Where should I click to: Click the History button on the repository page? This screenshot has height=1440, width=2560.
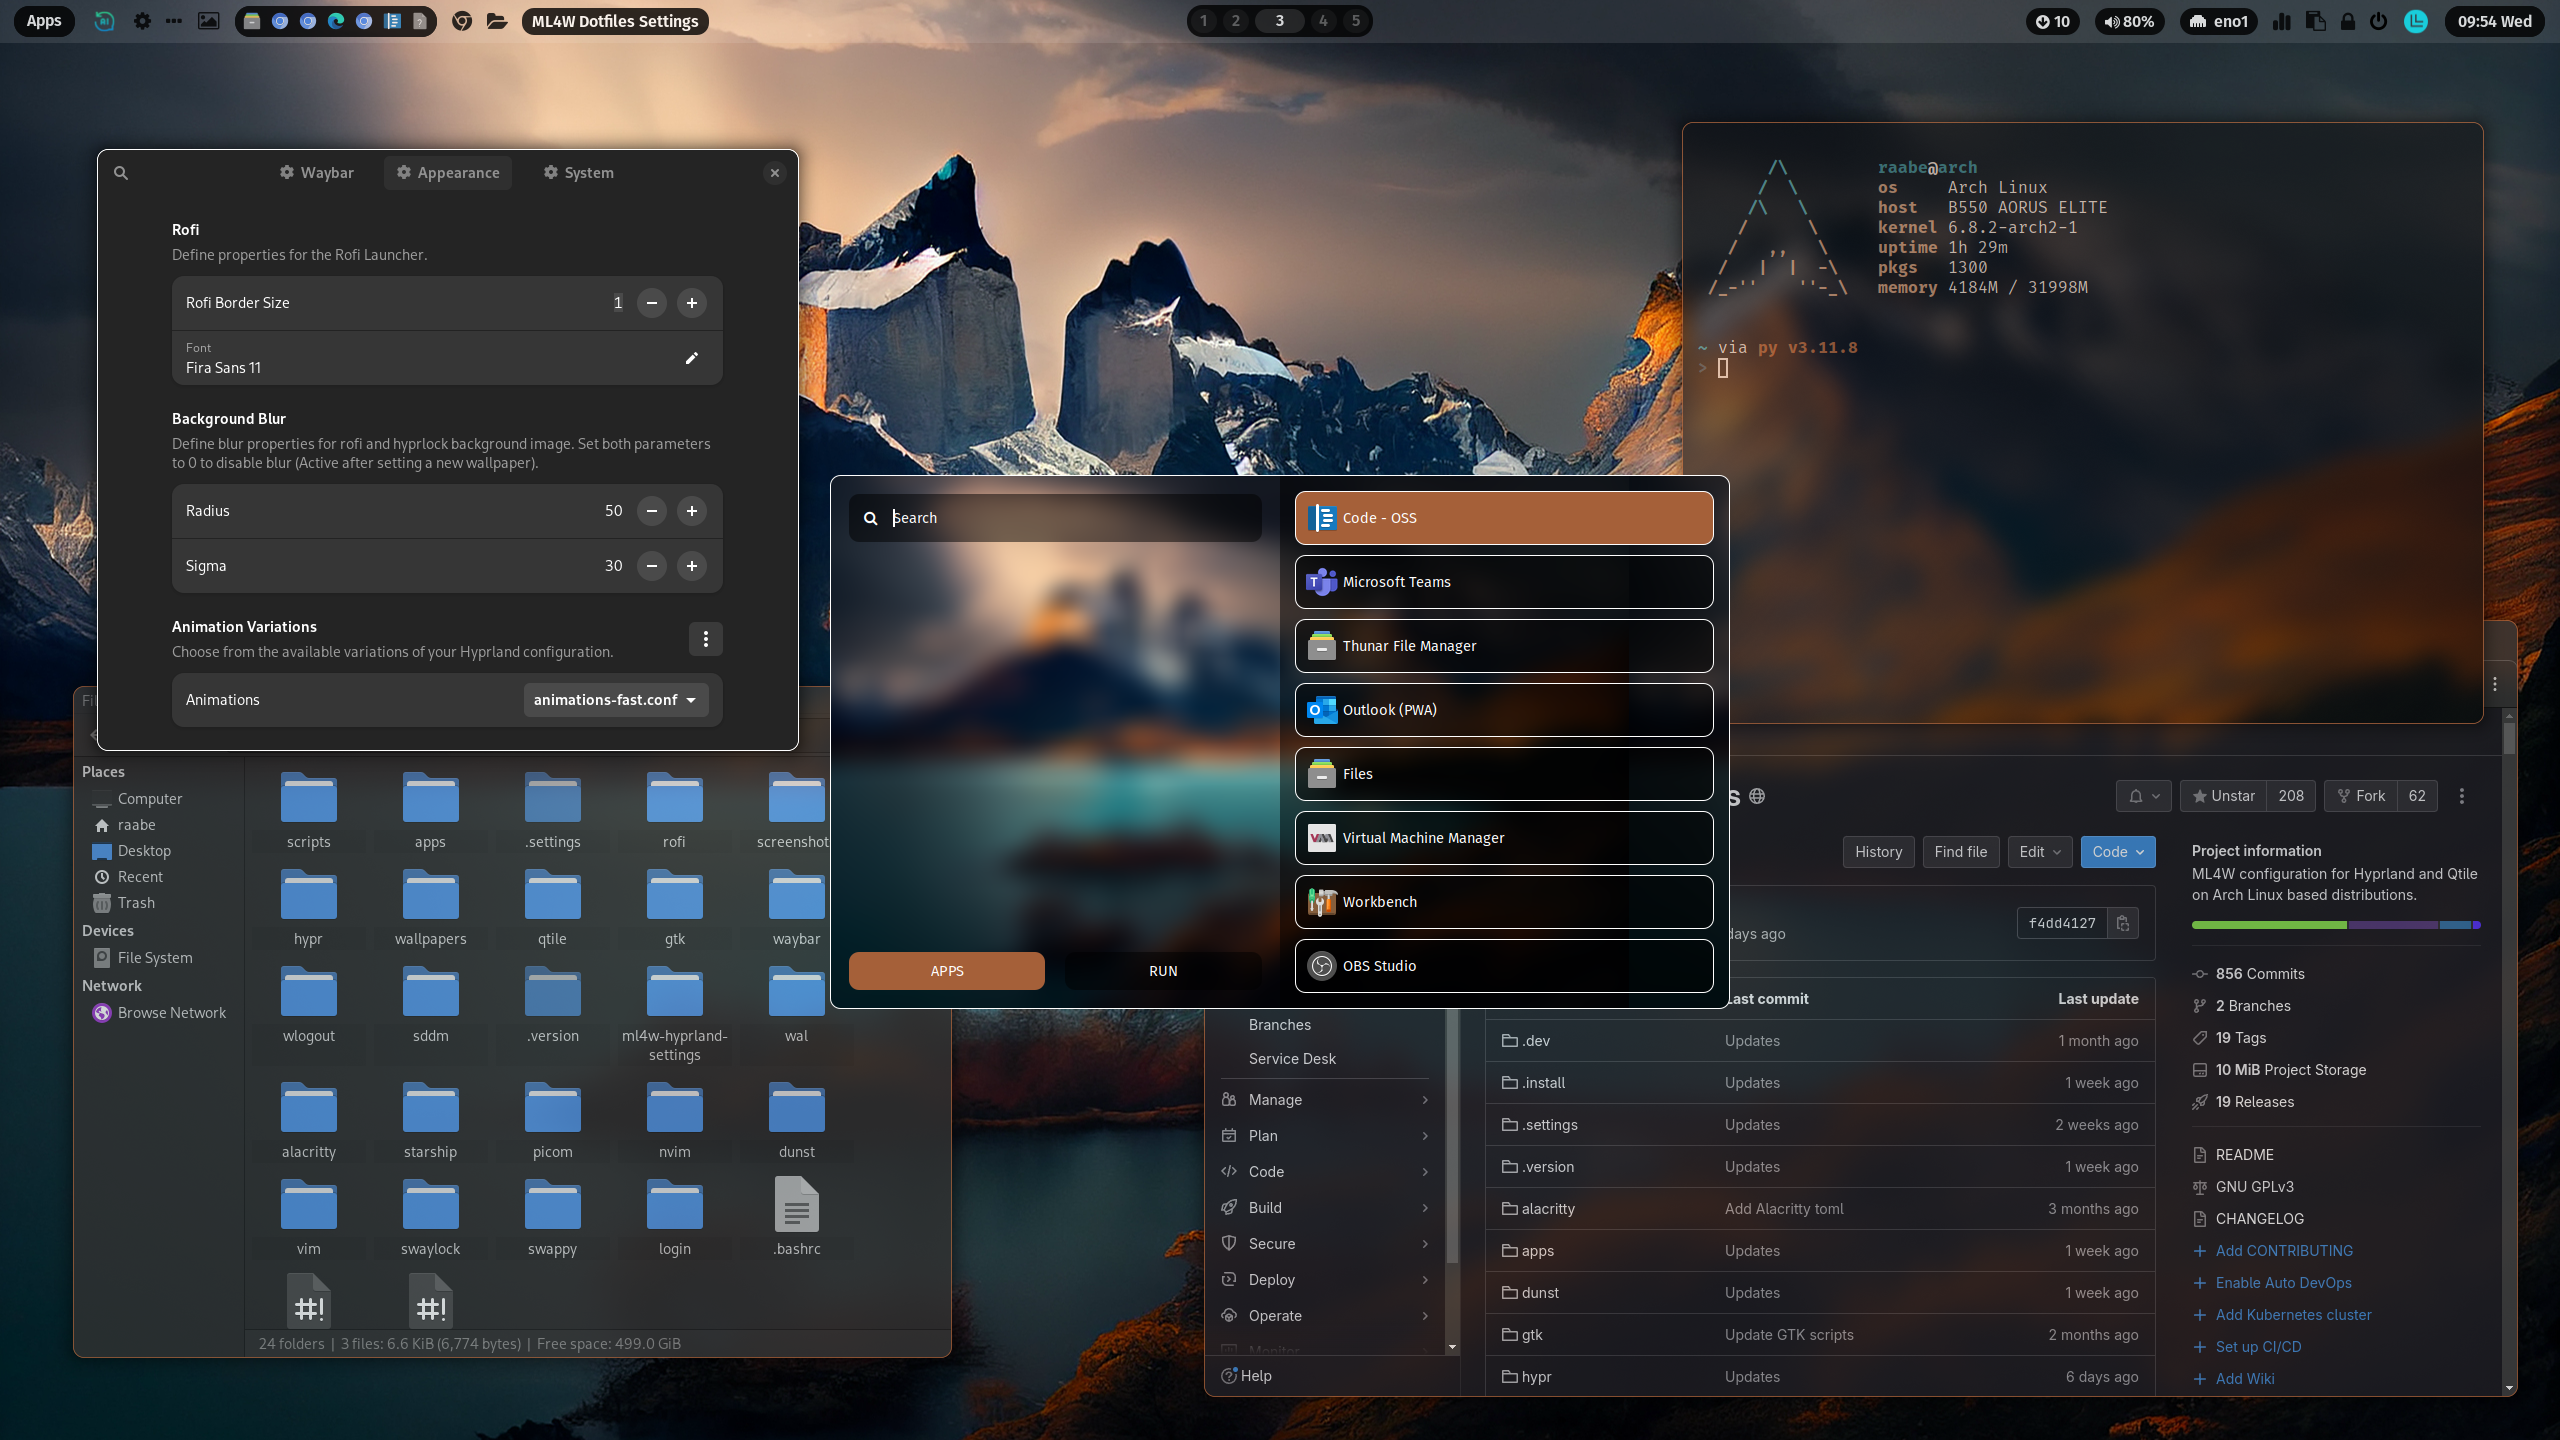click(x=1878, y=851)
